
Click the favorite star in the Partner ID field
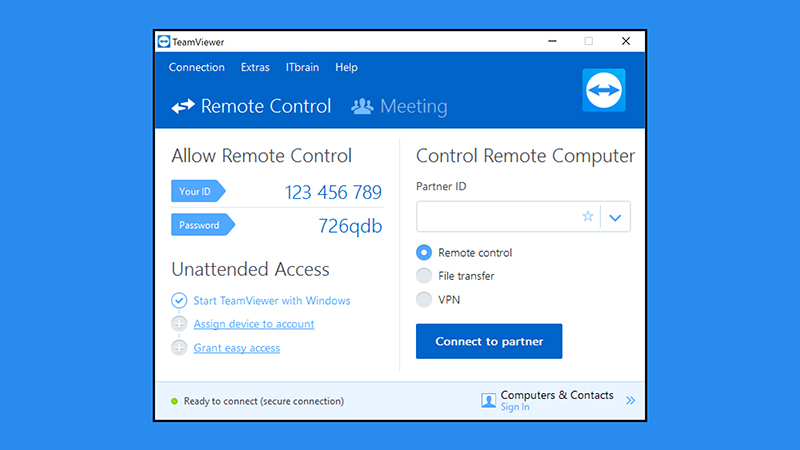588,216
